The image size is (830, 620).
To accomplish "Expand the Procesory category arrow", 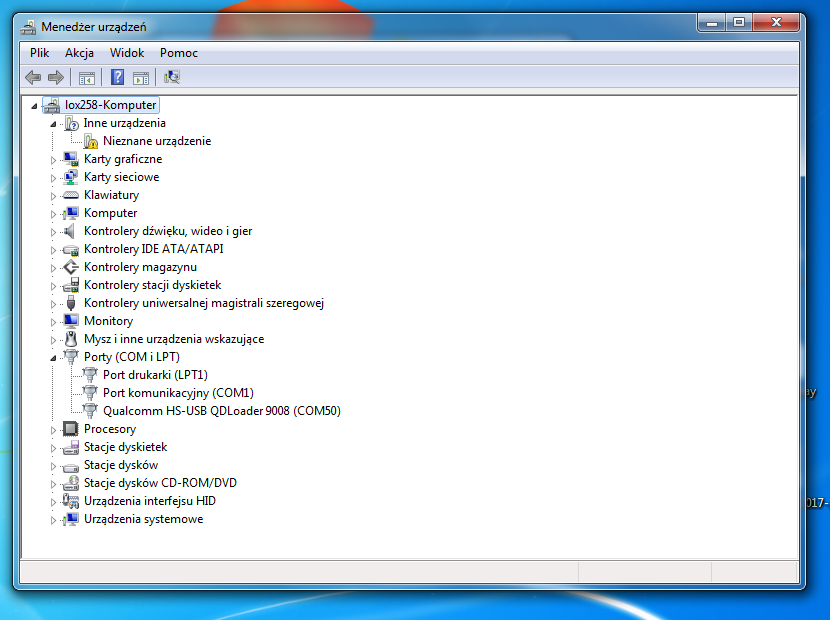I will [x=54, y=429].
